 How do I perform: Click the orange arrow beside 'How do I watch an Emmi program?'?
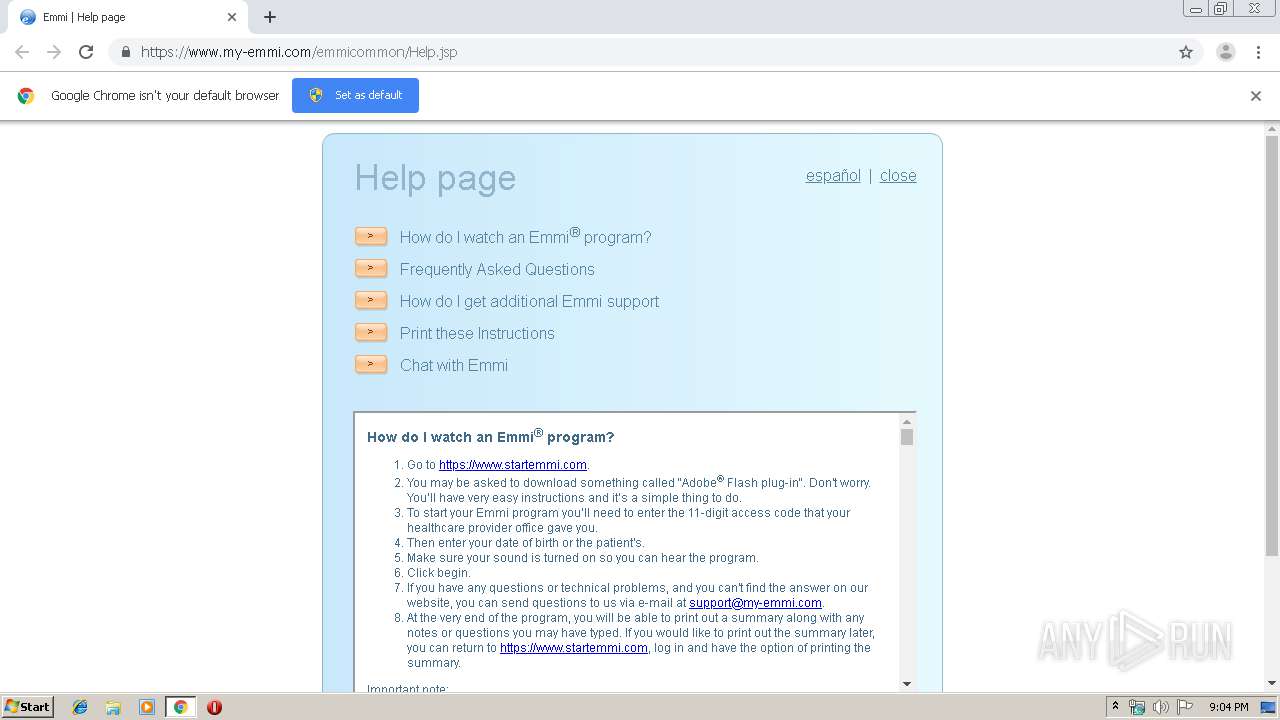pos(371,237)
